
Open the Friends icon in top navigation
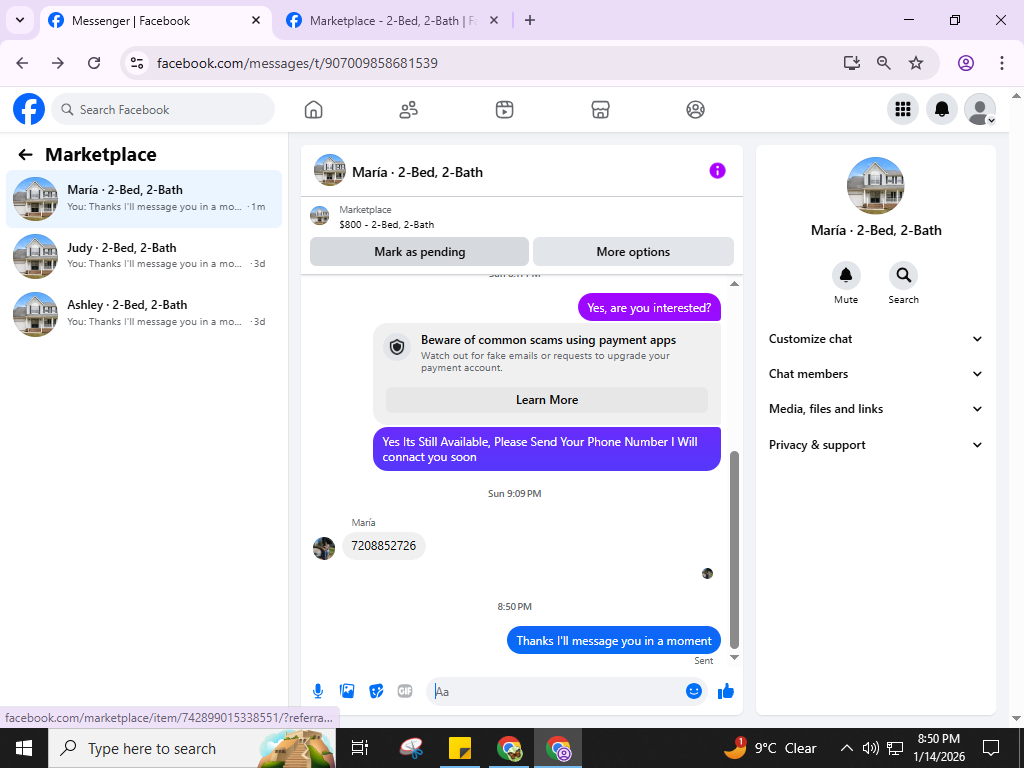(x=409, y=110)
